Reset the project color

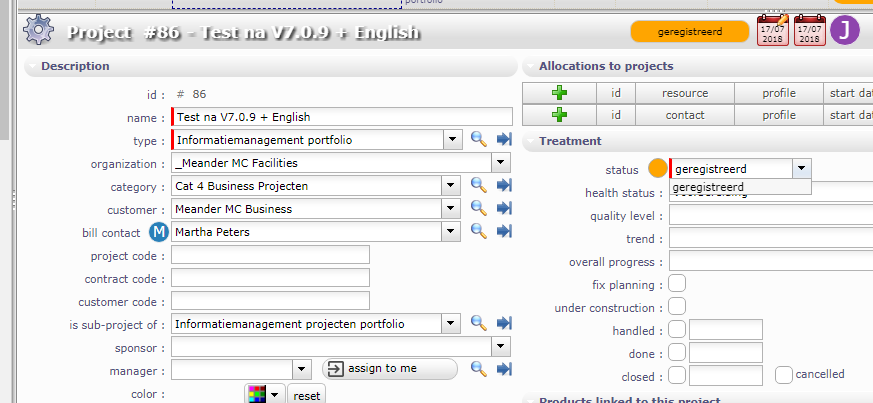307,395
